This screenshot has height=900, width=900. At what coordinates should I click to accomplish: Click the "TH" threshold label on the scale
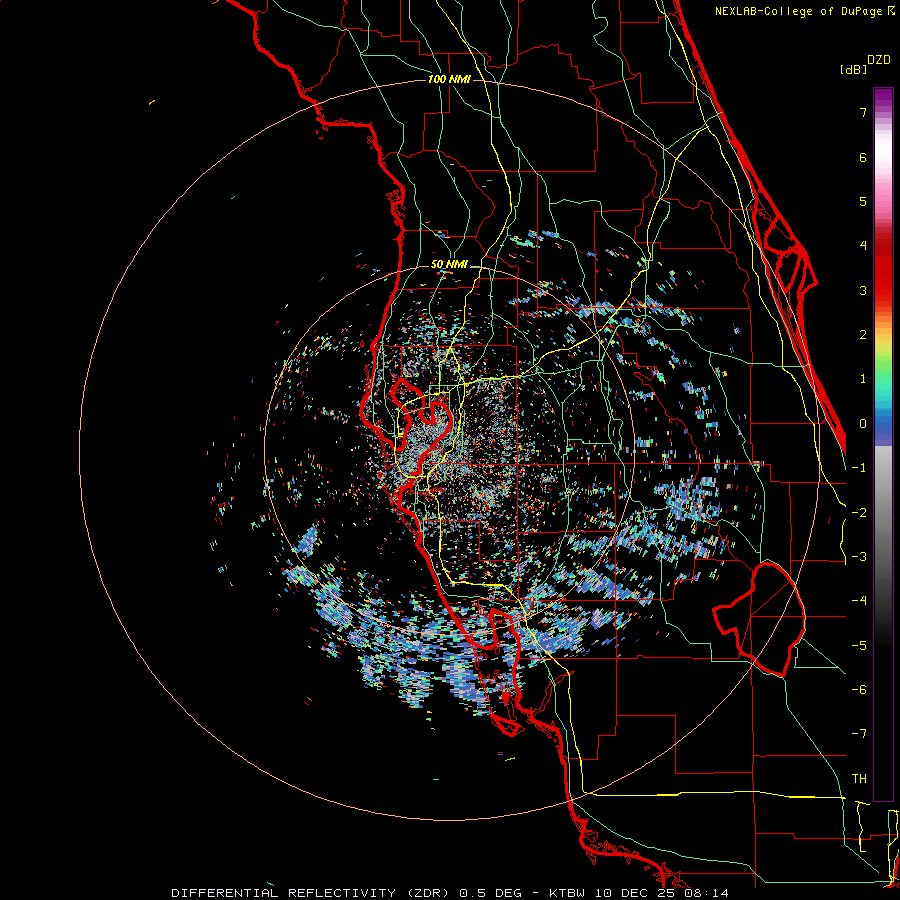tap(859, 779)
